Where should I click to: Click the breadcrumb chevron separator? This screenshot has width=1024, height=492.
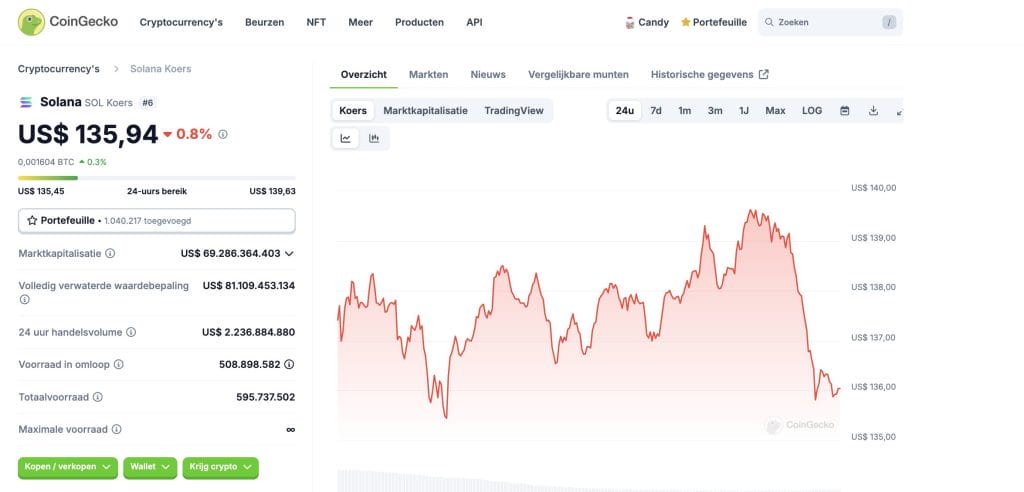116,69
